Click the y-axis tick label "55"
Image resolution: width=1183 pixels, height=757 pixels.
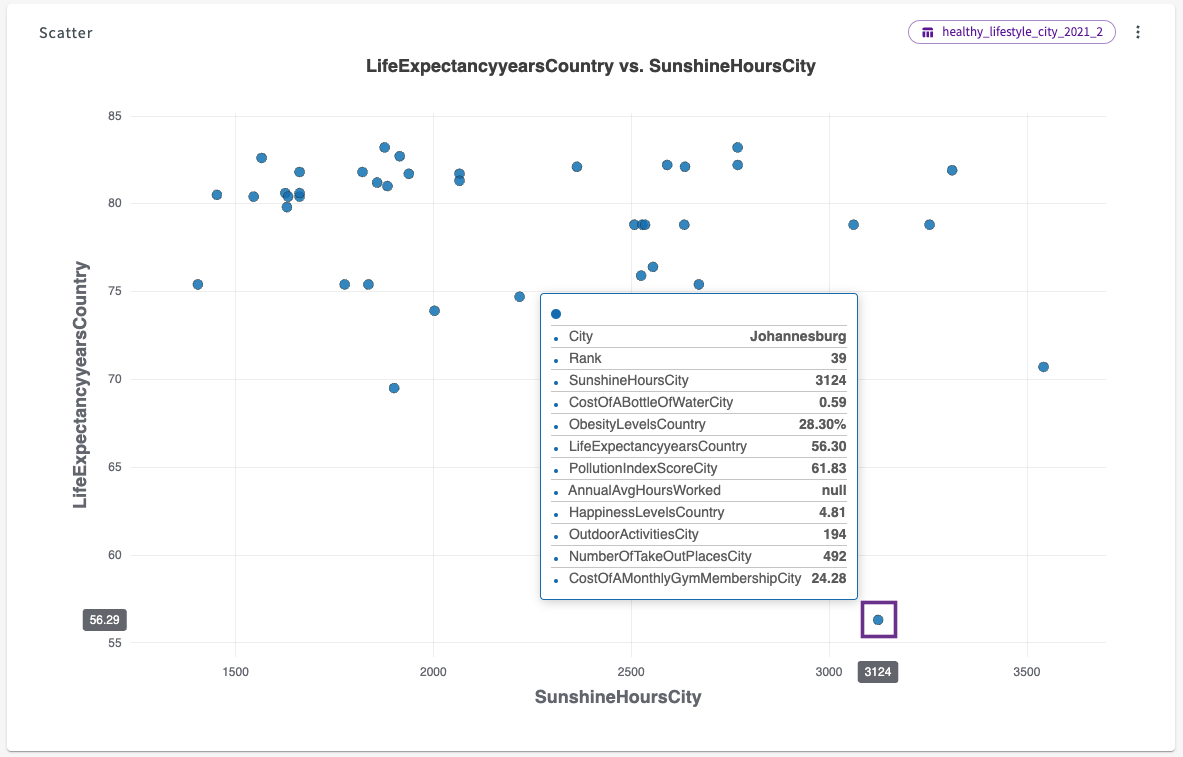(114, 643)
